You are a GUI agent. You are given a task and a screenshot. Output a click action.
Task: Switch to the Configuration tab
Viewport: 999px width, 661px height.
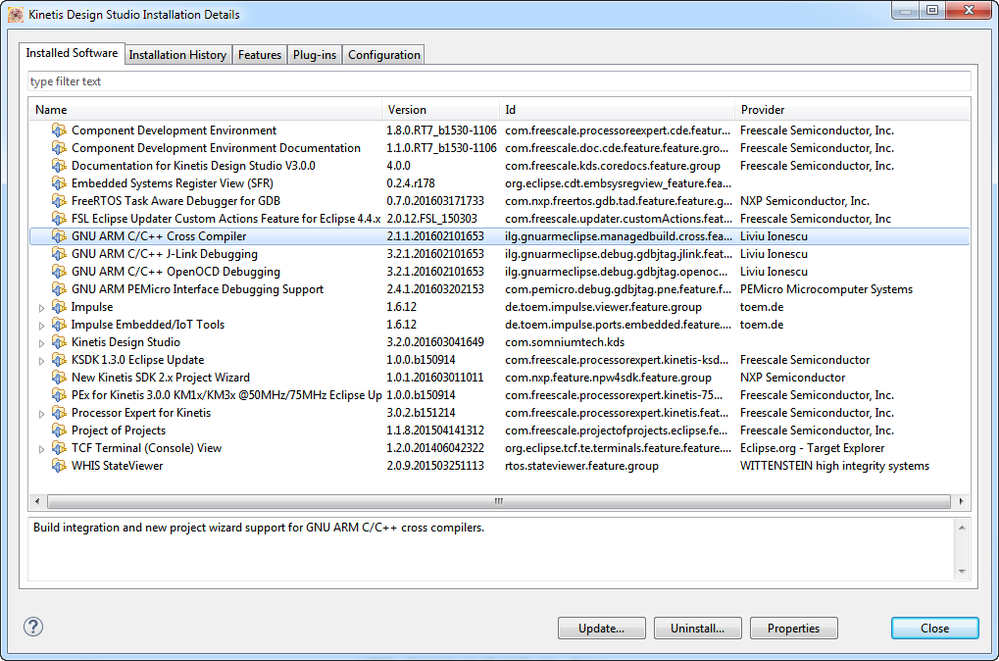(x=384, y=55)
